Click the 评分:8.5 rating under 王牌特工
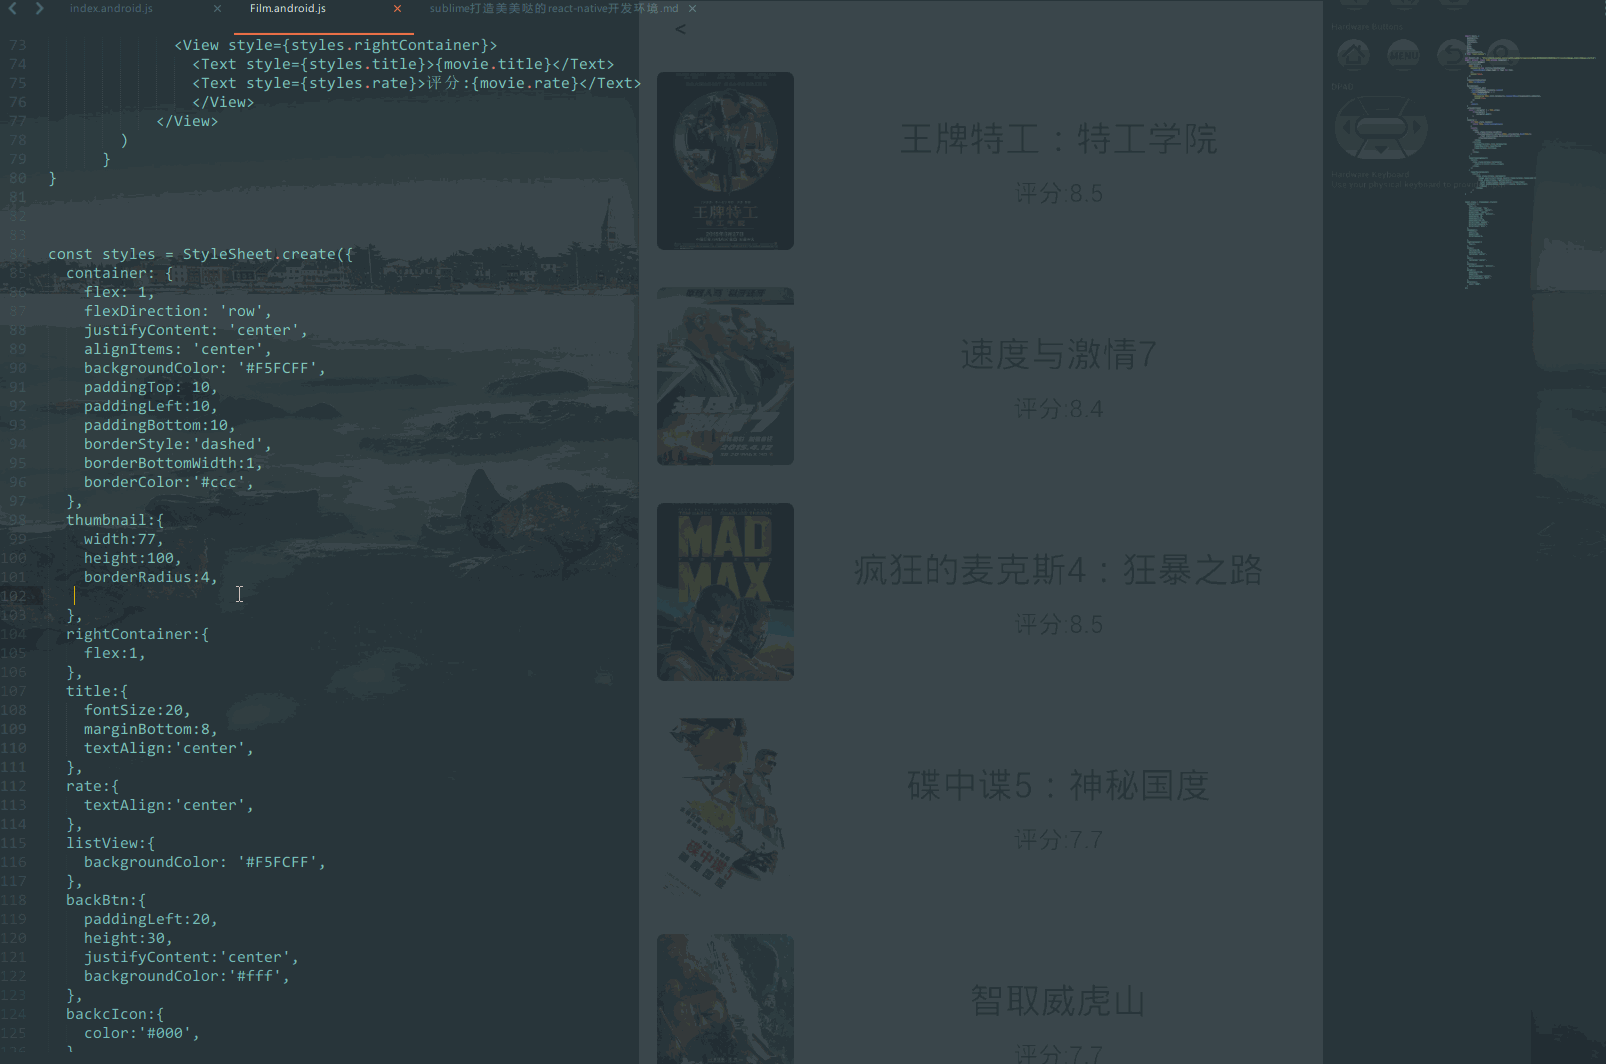 pos(1059,193)
